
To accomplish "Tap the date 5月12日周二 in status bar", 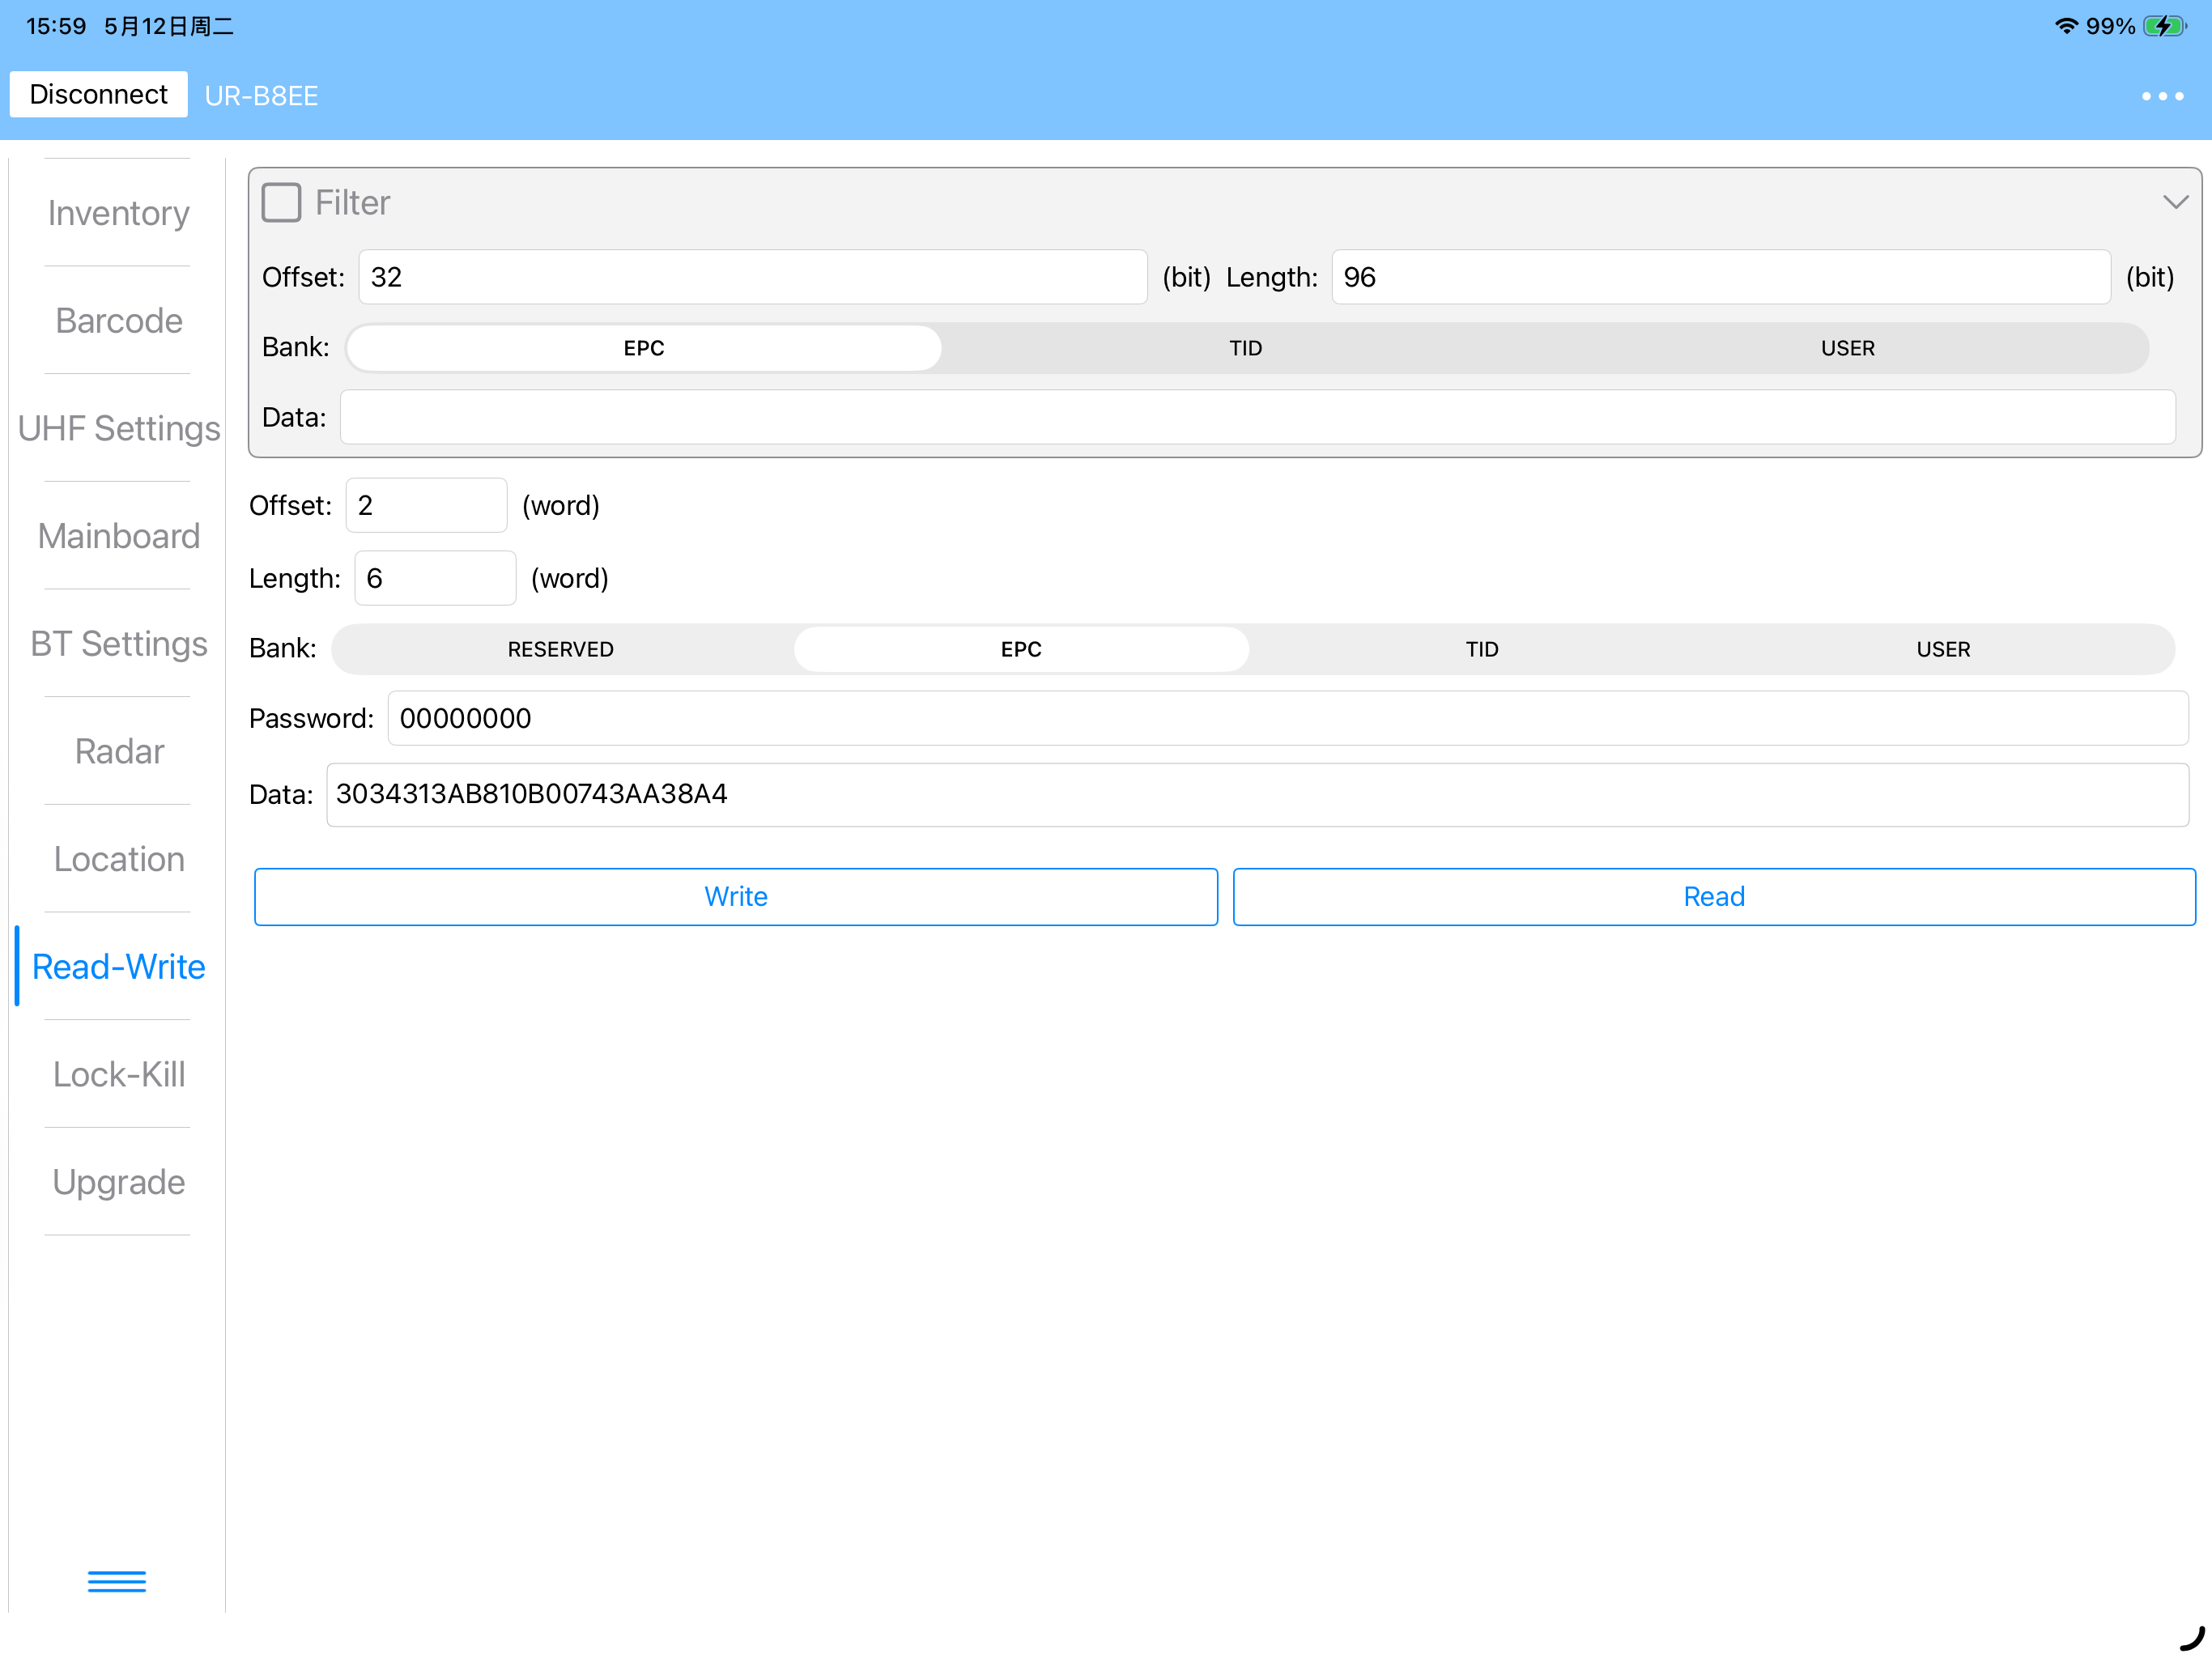I will pos(168,26).
